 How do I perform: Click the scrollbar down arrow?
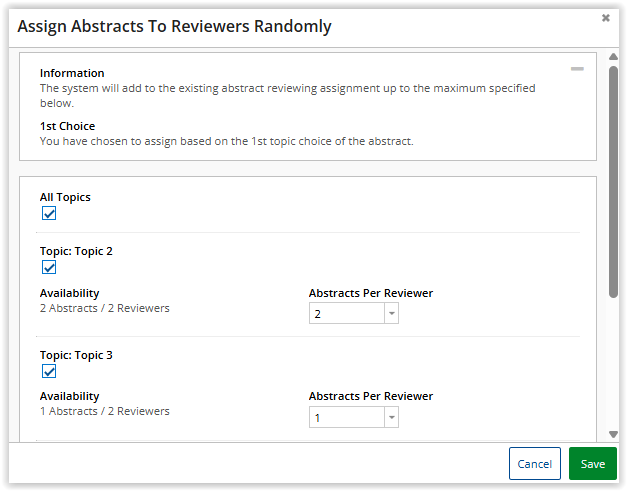pos(613,435)
